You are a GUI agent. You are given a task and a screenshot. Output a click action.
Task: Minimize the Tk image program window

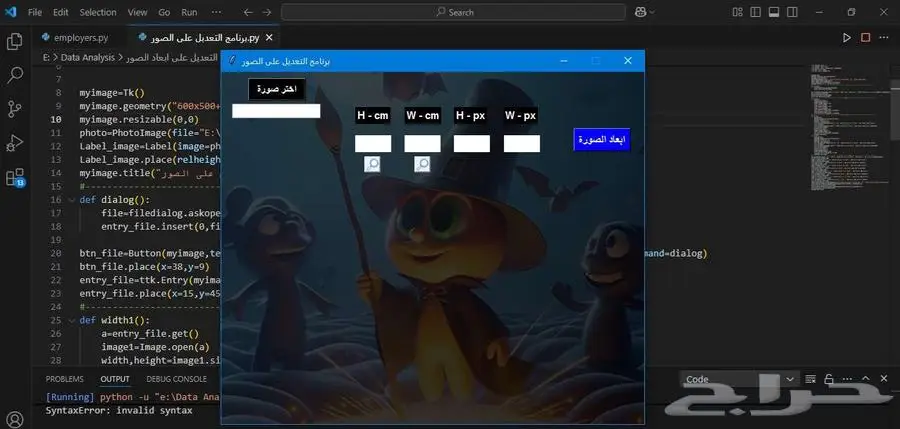click(564, 60)
